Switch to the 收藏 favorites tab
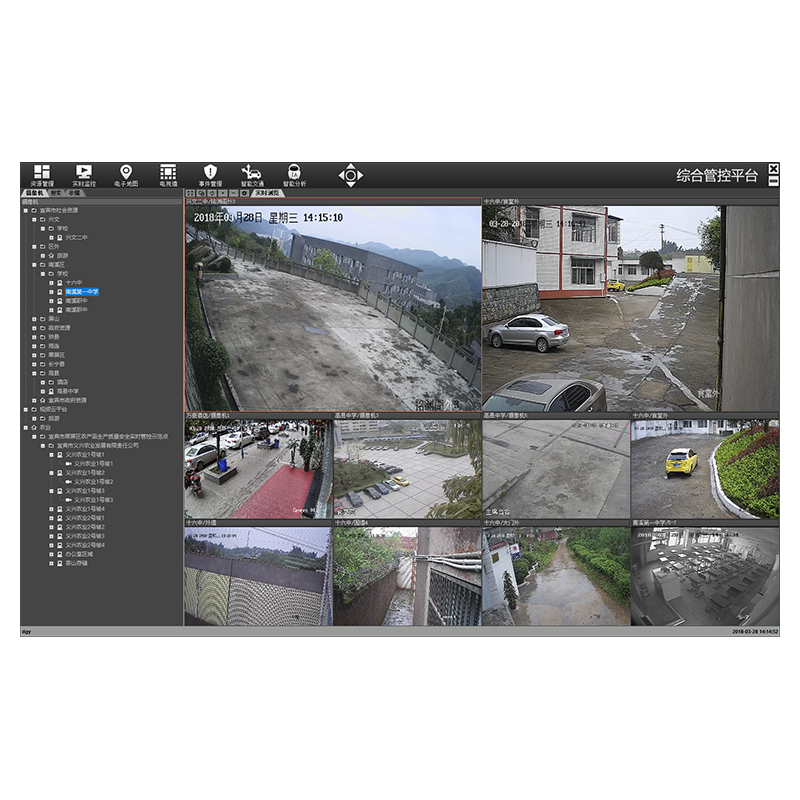Viewport: 800px width, 800px height. pos(74,192)
